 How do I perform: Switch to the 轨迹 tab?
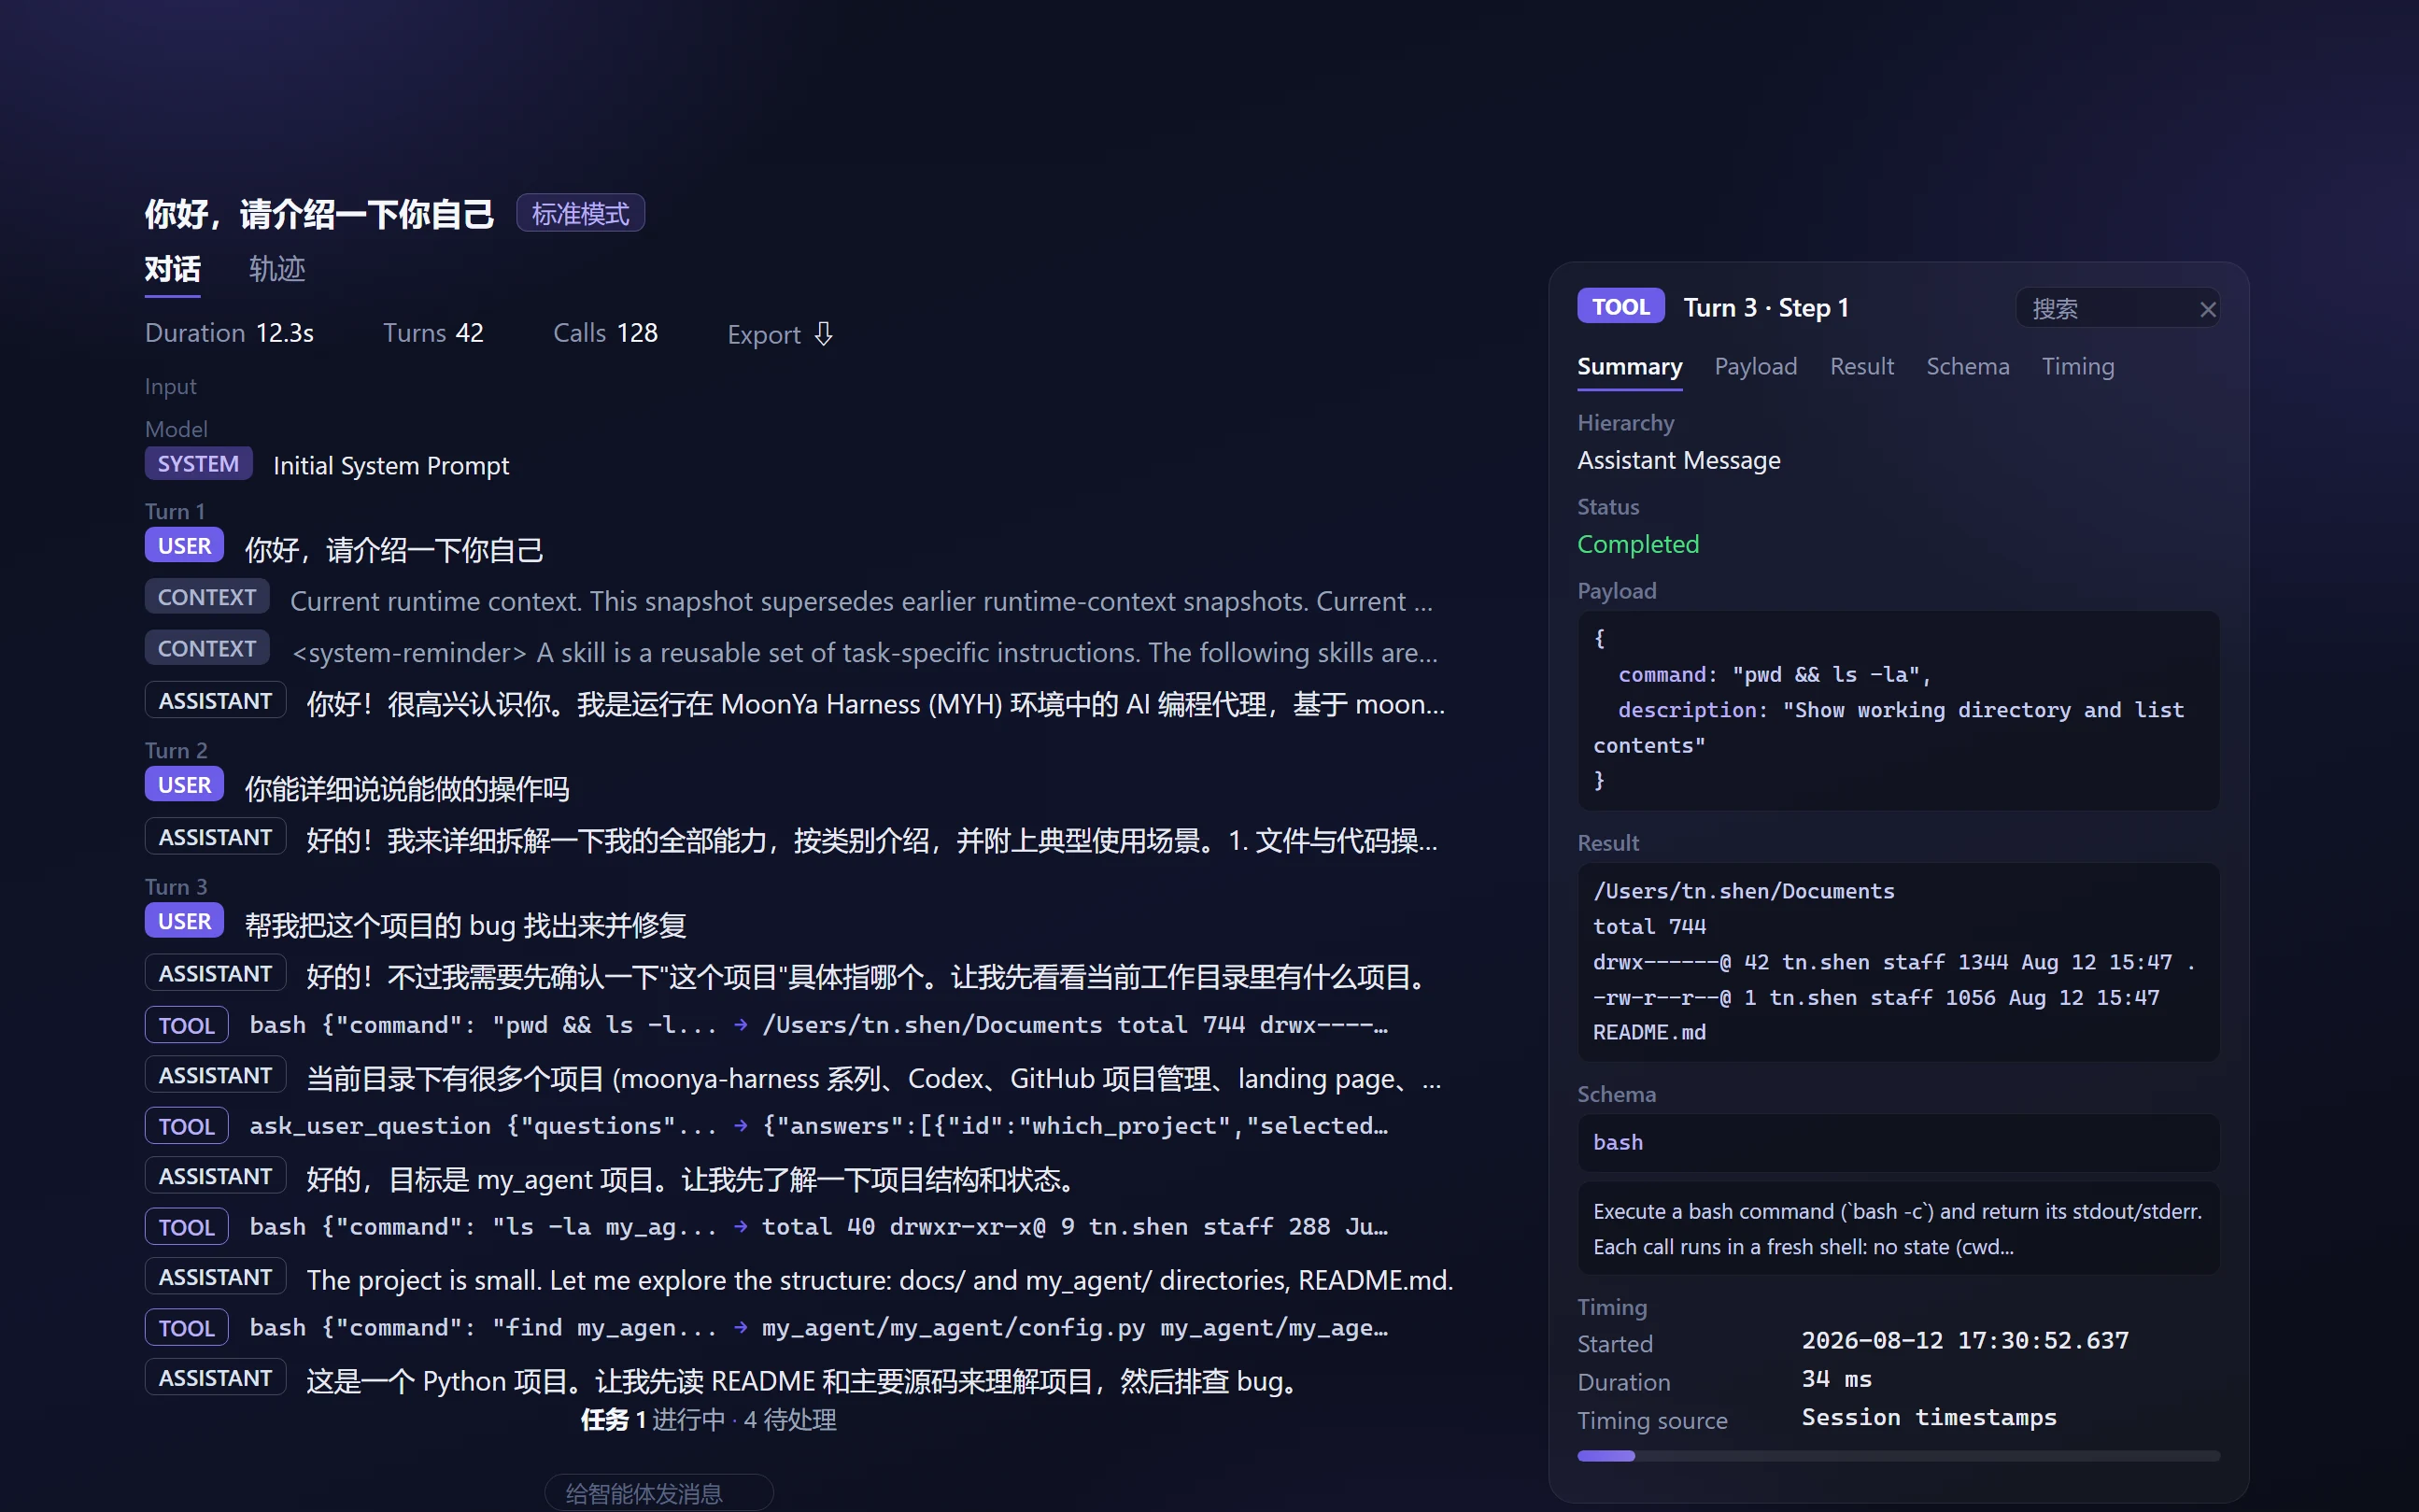[x=277, y=269]
